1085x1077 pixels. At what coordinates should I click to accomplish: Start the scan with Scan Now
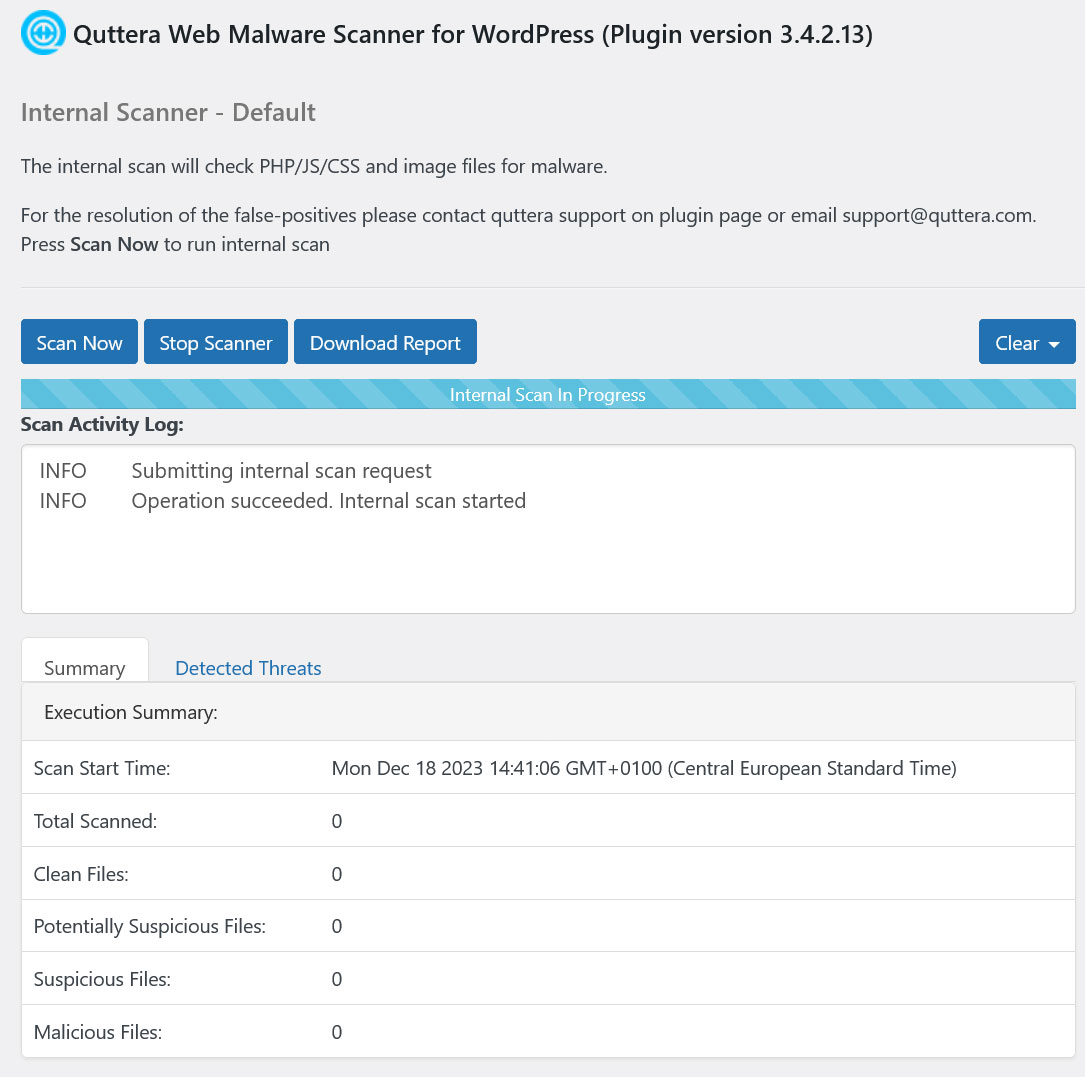(79, 342)
